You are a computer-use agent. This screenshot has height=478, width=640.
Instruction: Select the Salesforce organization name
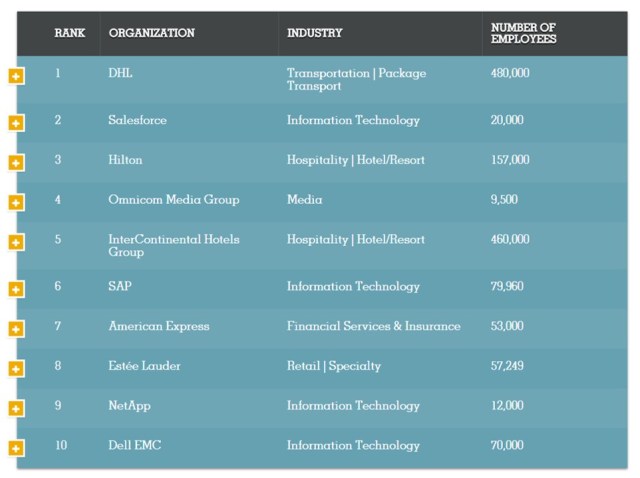(x=137, y=120)
